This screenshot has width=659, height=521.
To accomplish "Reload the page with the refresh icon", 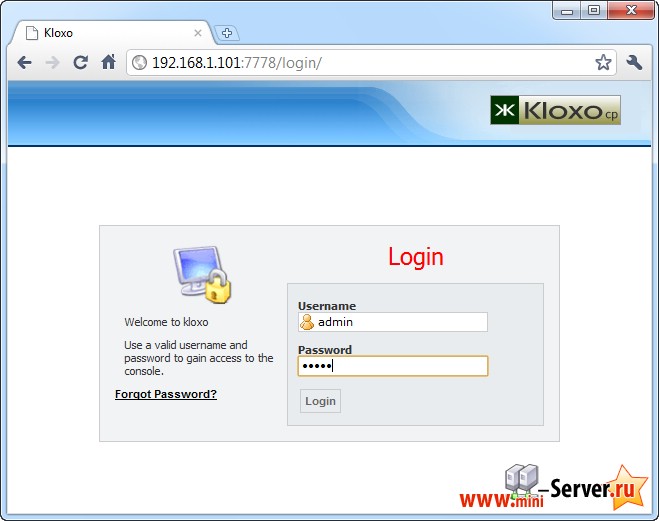I will pyautogui.click(x=80, y=63).
